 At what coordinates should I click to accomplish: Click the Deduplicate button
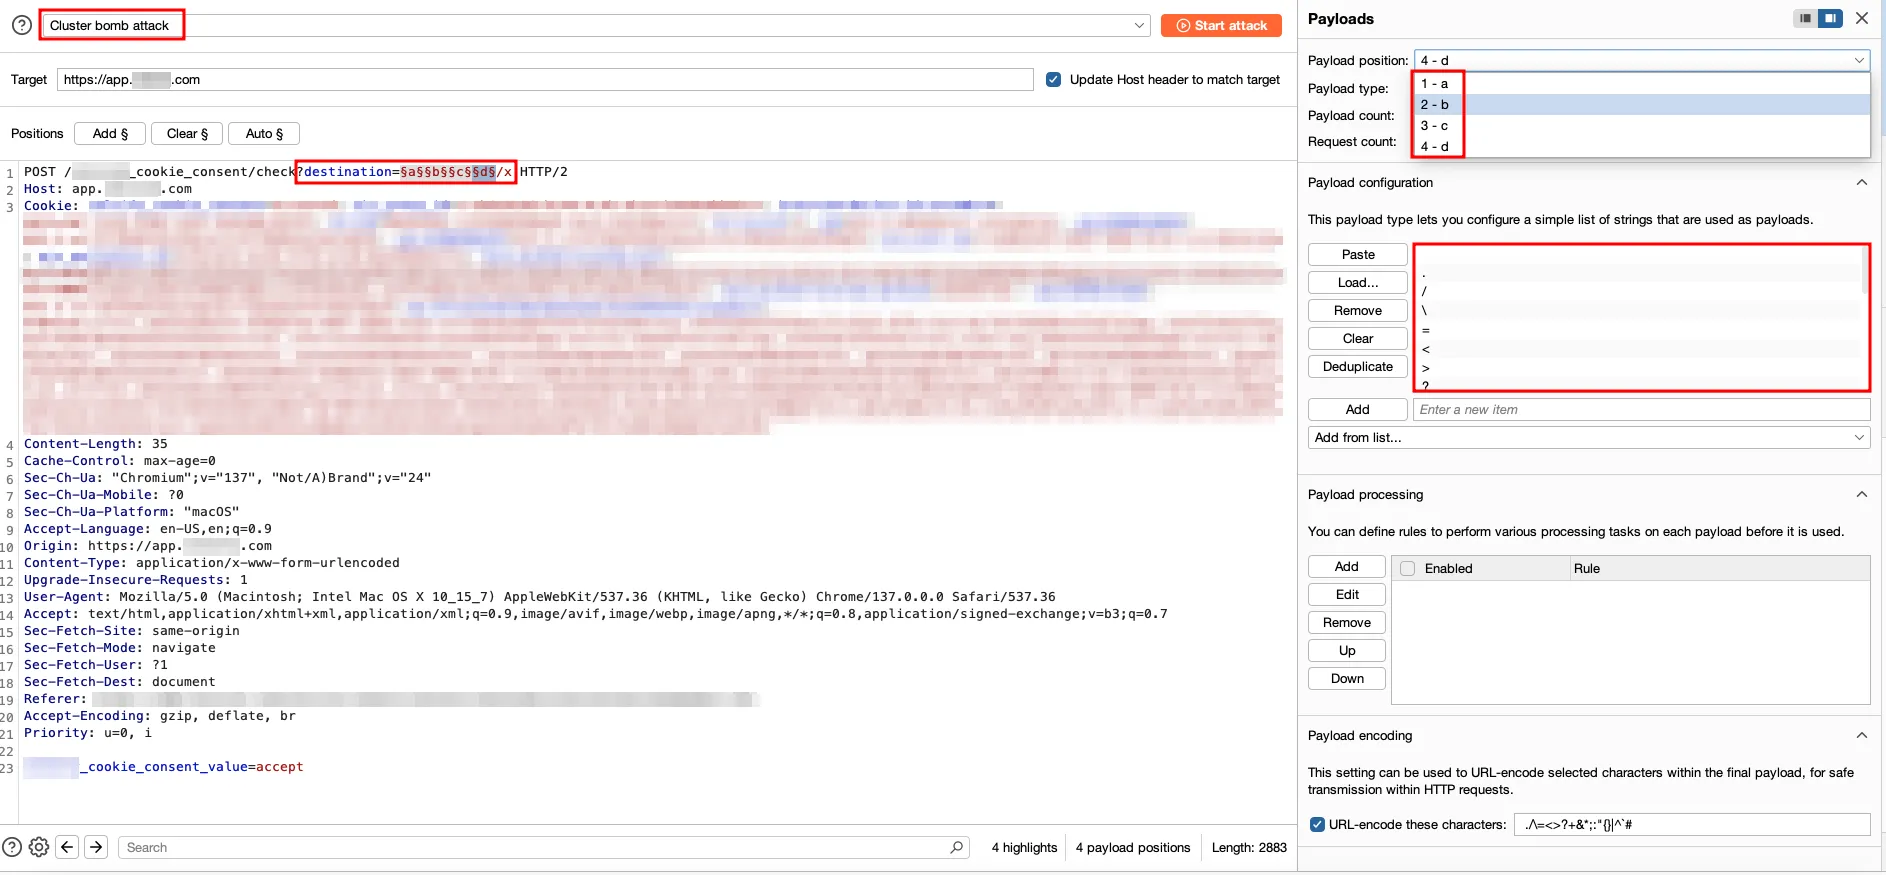(x=1357, y=367)
